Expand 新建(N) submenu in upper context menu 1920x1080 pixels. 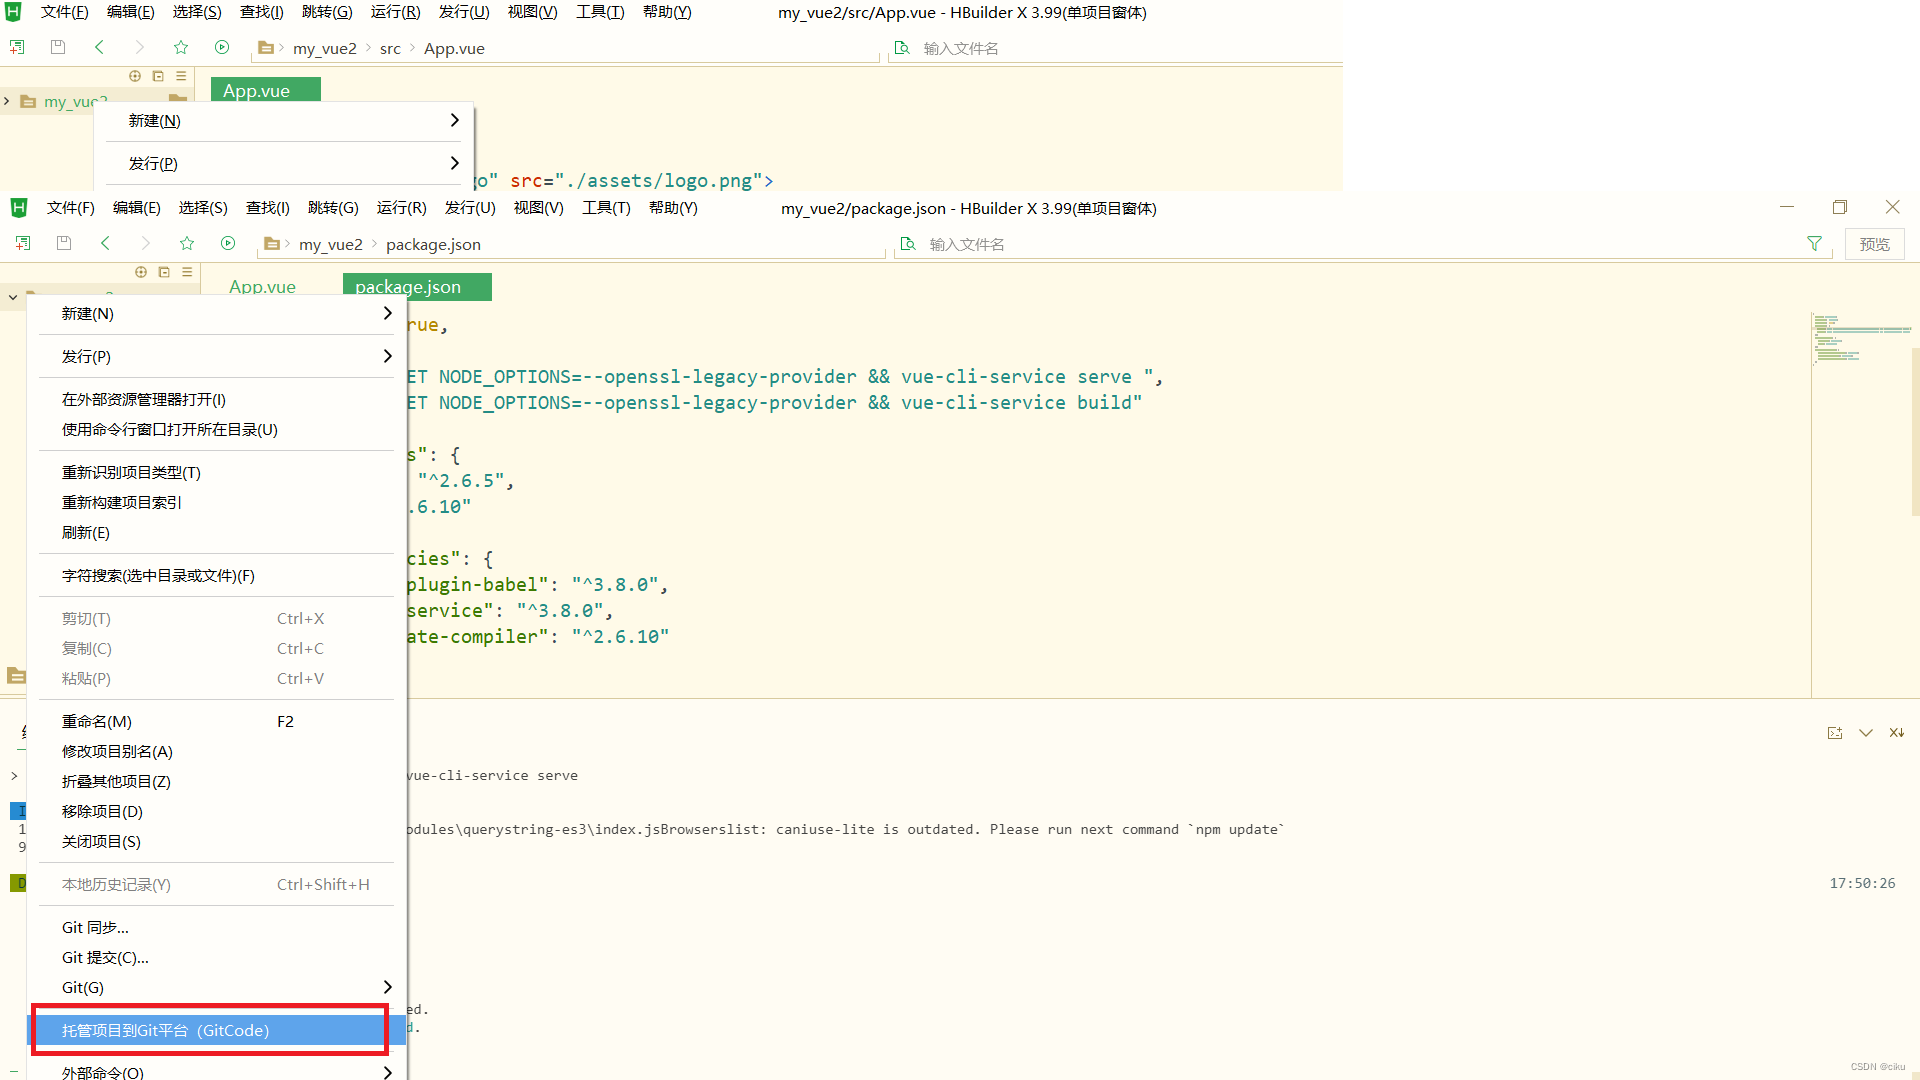pos(454,120)
